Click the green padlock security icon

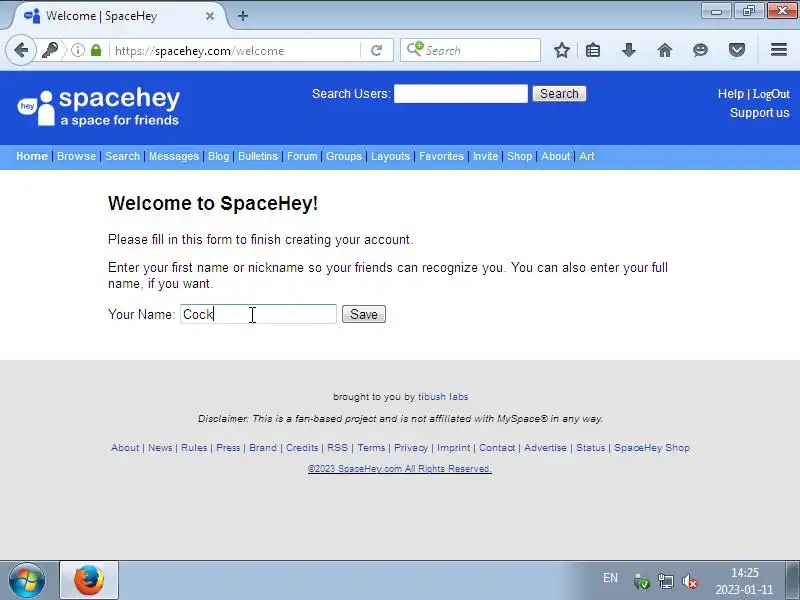[x=96, y=50]
